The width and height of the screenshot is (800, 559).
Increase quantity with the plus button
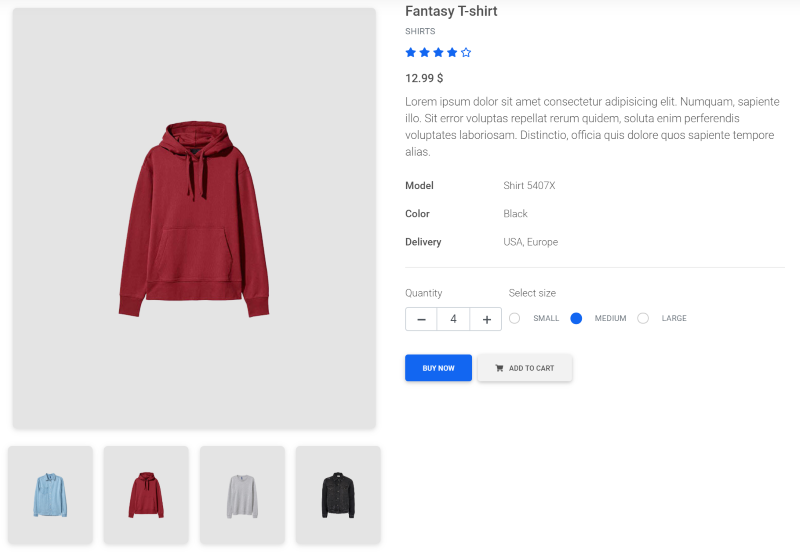click(x=486, y=319)
